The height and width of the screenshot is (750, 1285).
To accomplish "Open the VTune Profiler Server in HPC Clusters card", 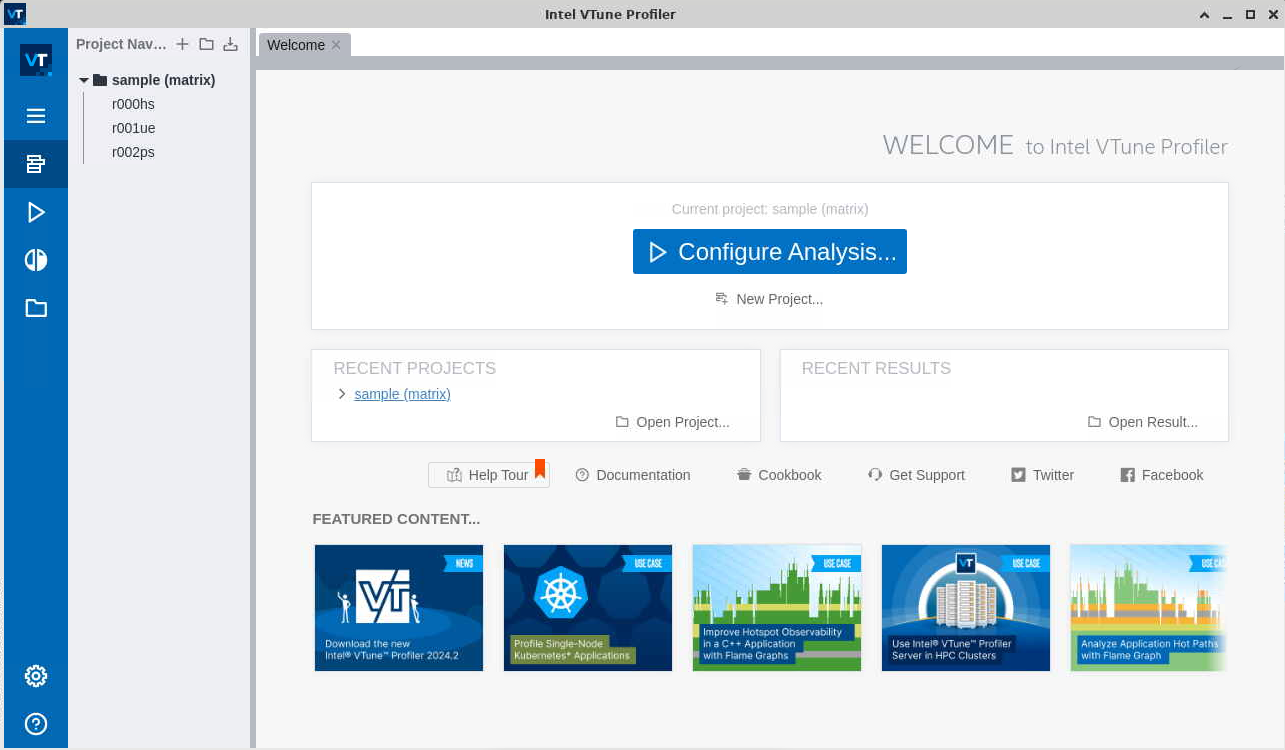I will tap(966, 608).
